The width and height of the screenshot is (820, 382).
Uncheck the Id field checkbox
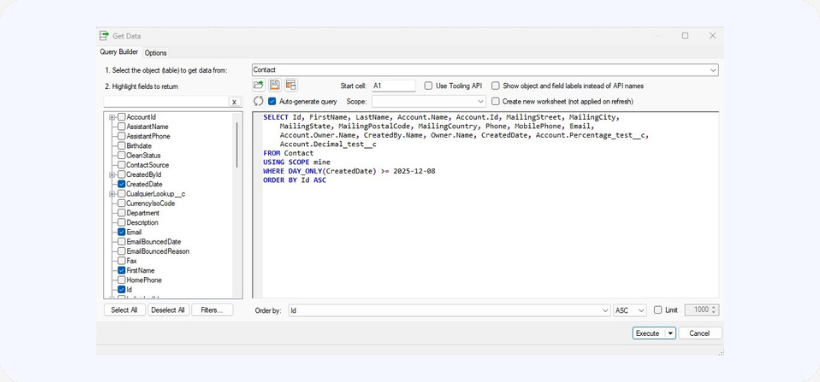(x=121, y=289)
